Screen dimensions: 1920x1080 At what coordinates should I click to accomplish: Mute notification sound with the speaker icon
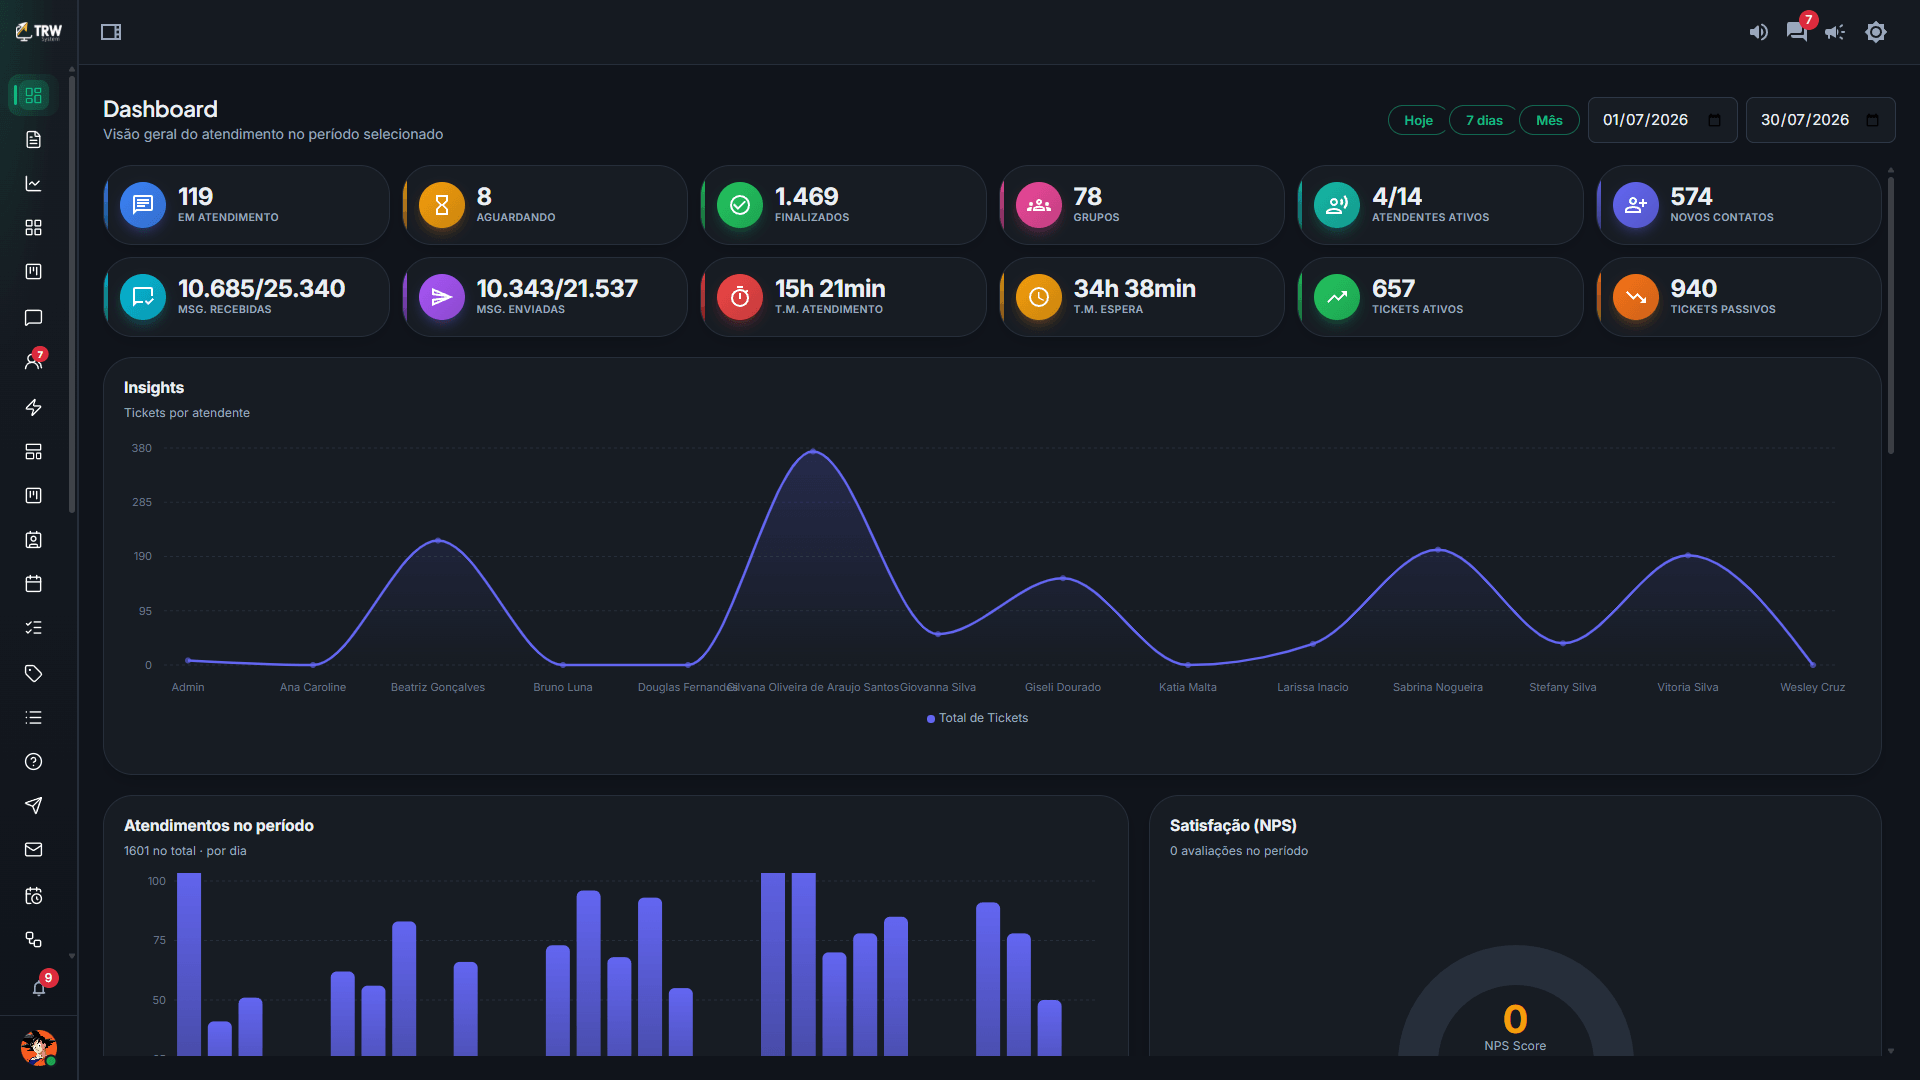[1758, 32]
